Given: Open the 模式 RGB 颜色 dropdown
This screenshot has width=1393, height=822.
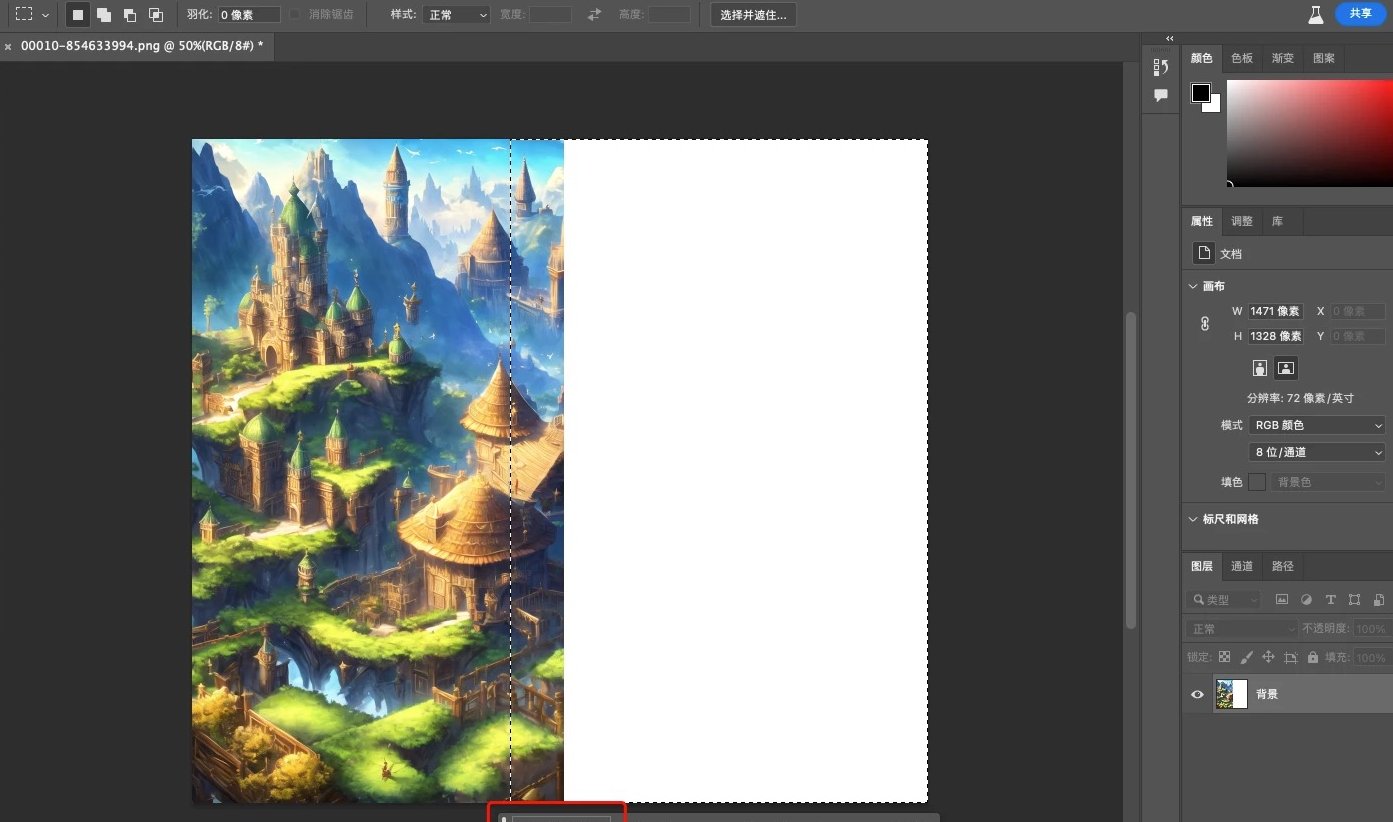Looking at the screenshot, I should pos(1318,425).
